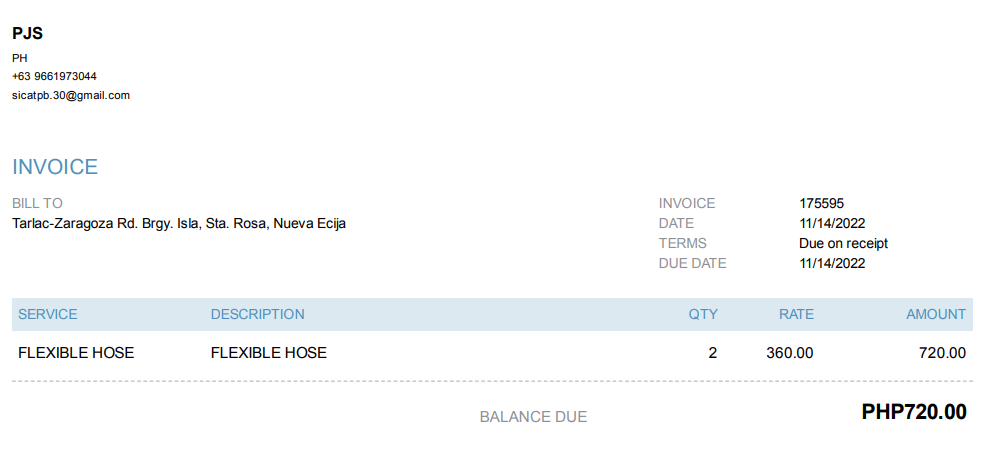Click the phone number +63 9661973044
Screen dimensions: 998x453
pyautogui.click(x=54, y=76)
